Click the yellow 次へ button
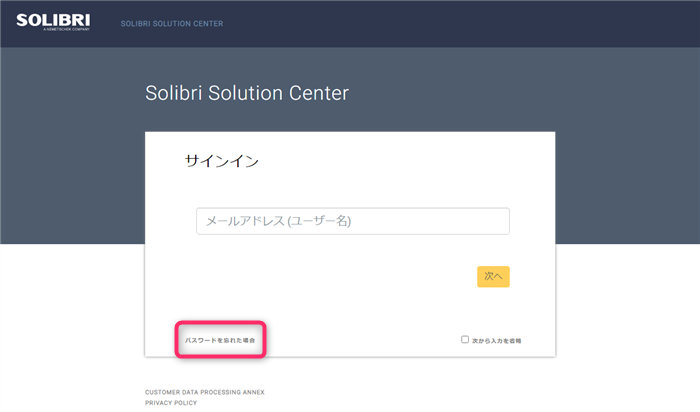This screenshot has width=700, height=412. click(493, 276)
